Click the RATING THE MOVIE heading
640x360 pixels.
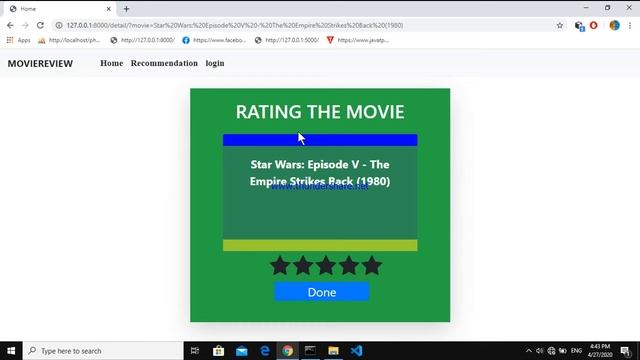tap(320, 112)
